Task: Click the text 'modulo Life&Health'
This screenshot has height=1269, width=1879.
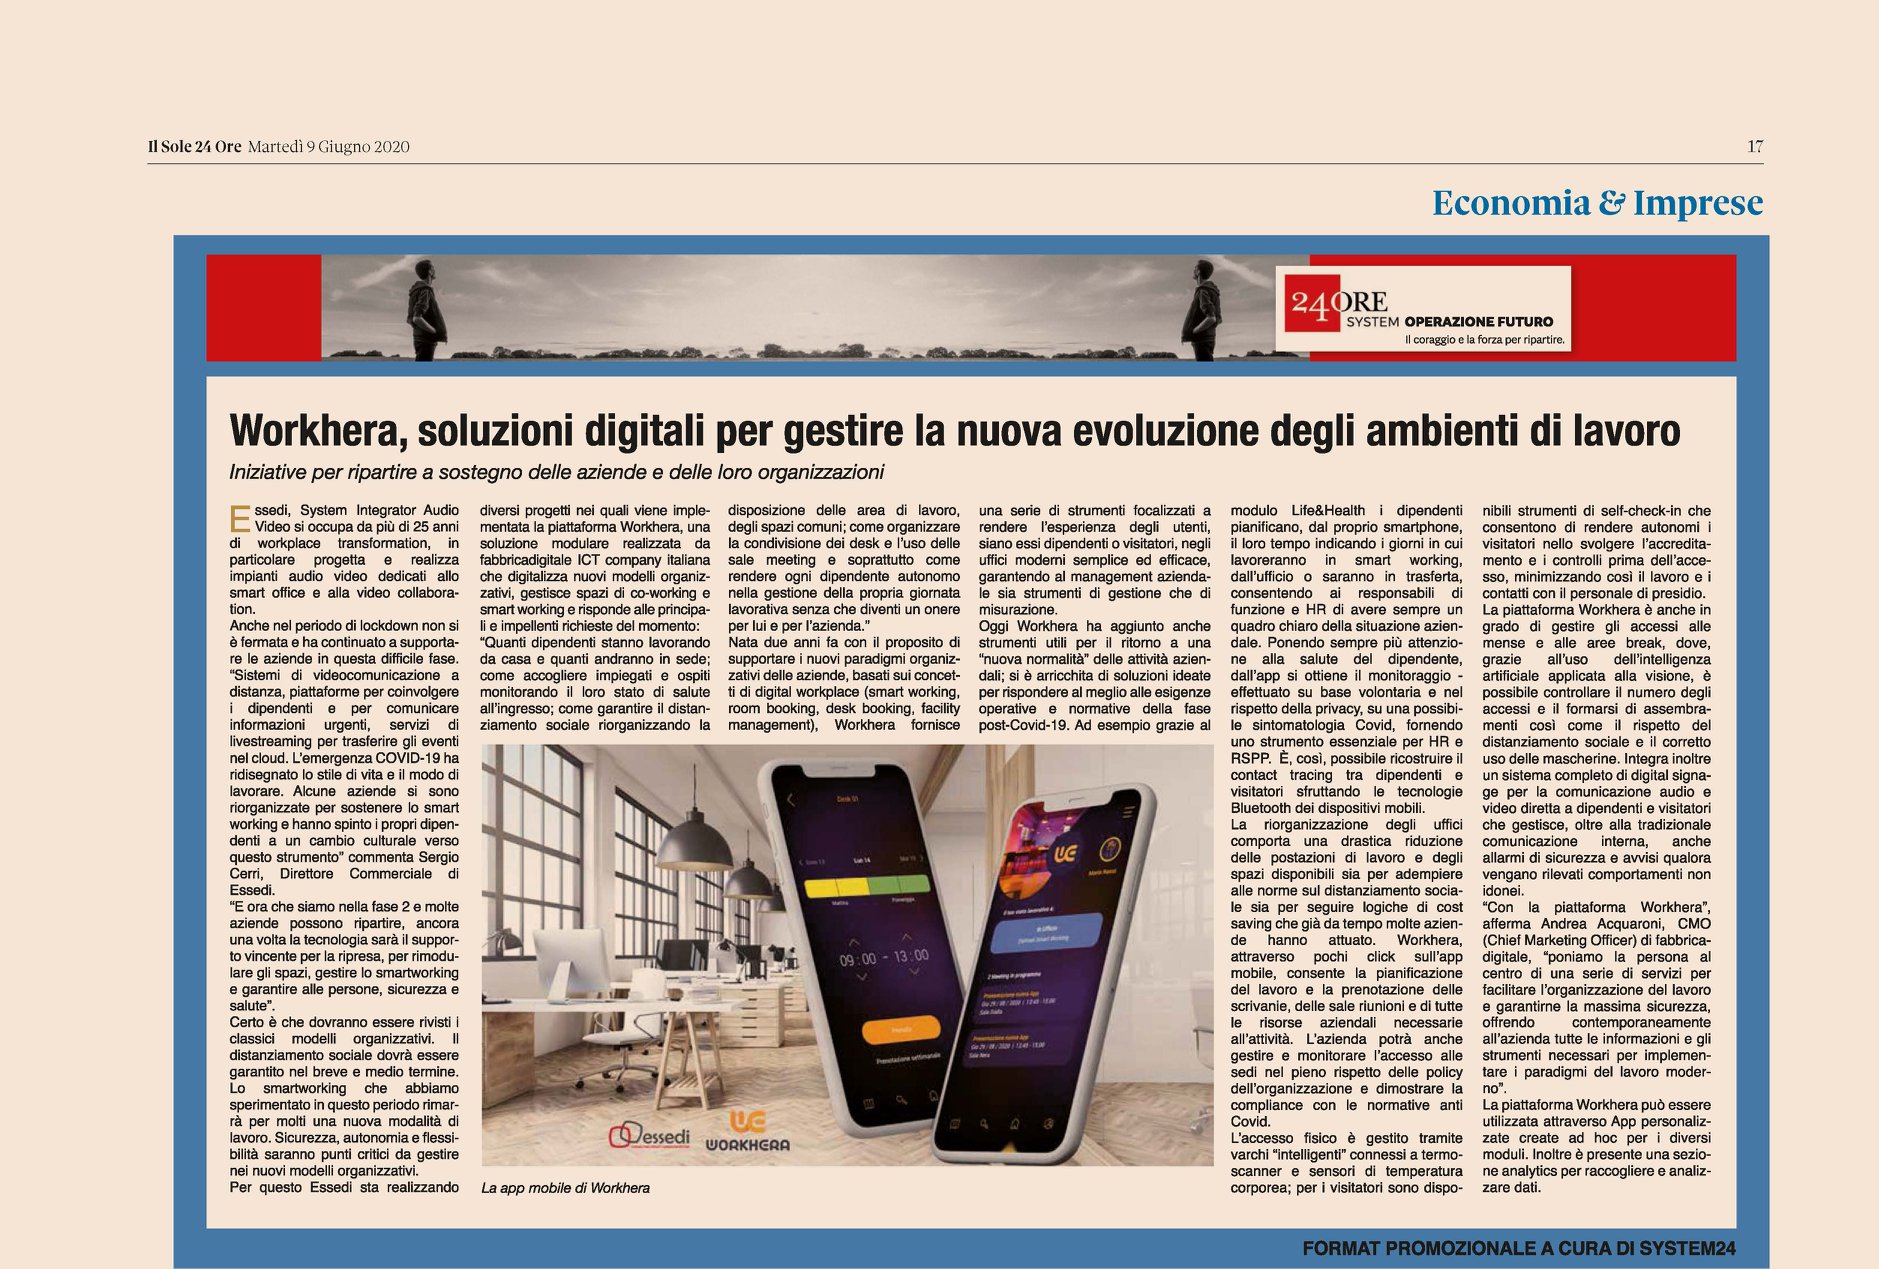Action: pyautogui.click(x=1298, y=510)
